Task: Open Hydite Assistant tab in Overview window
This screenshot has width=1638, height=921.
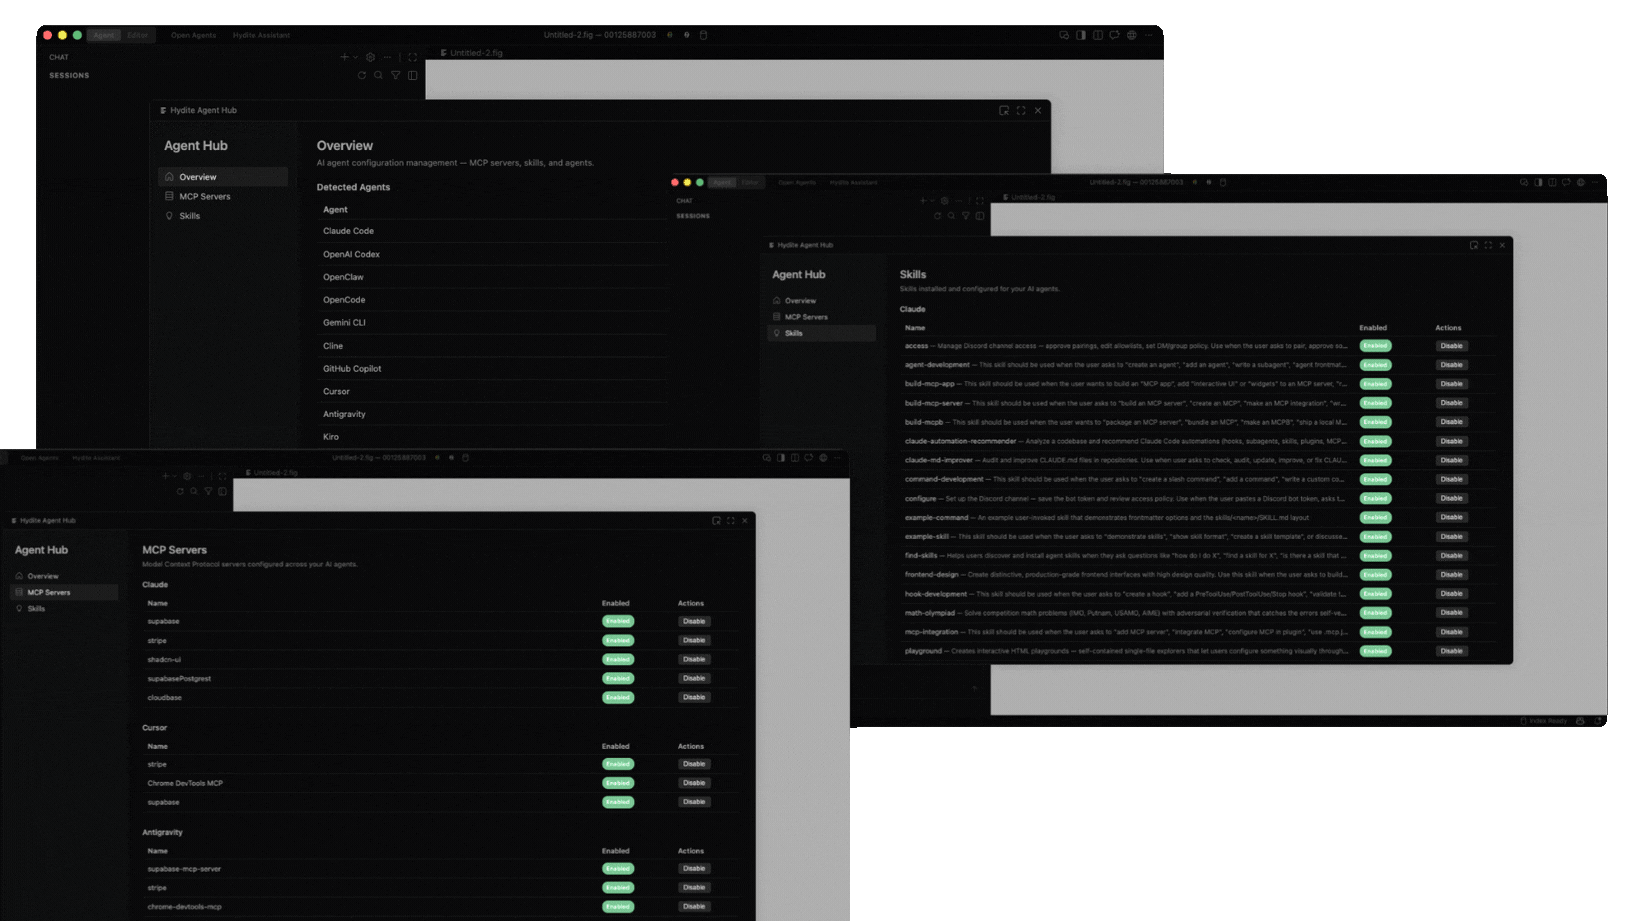Action: point(261,35)
